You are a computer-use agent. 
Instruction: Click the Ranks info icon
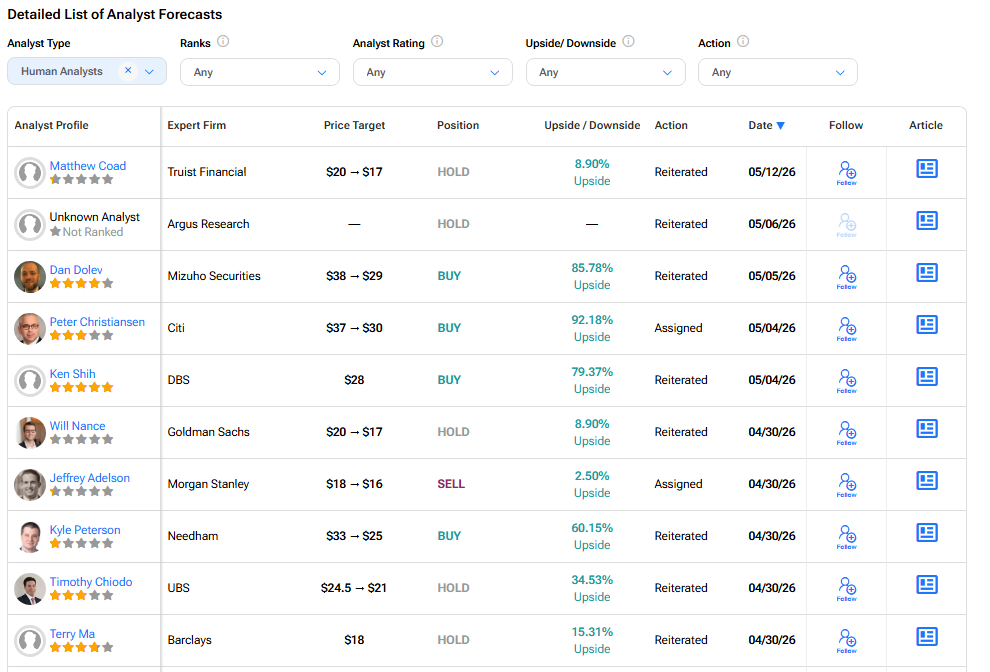tap(223, 42)
